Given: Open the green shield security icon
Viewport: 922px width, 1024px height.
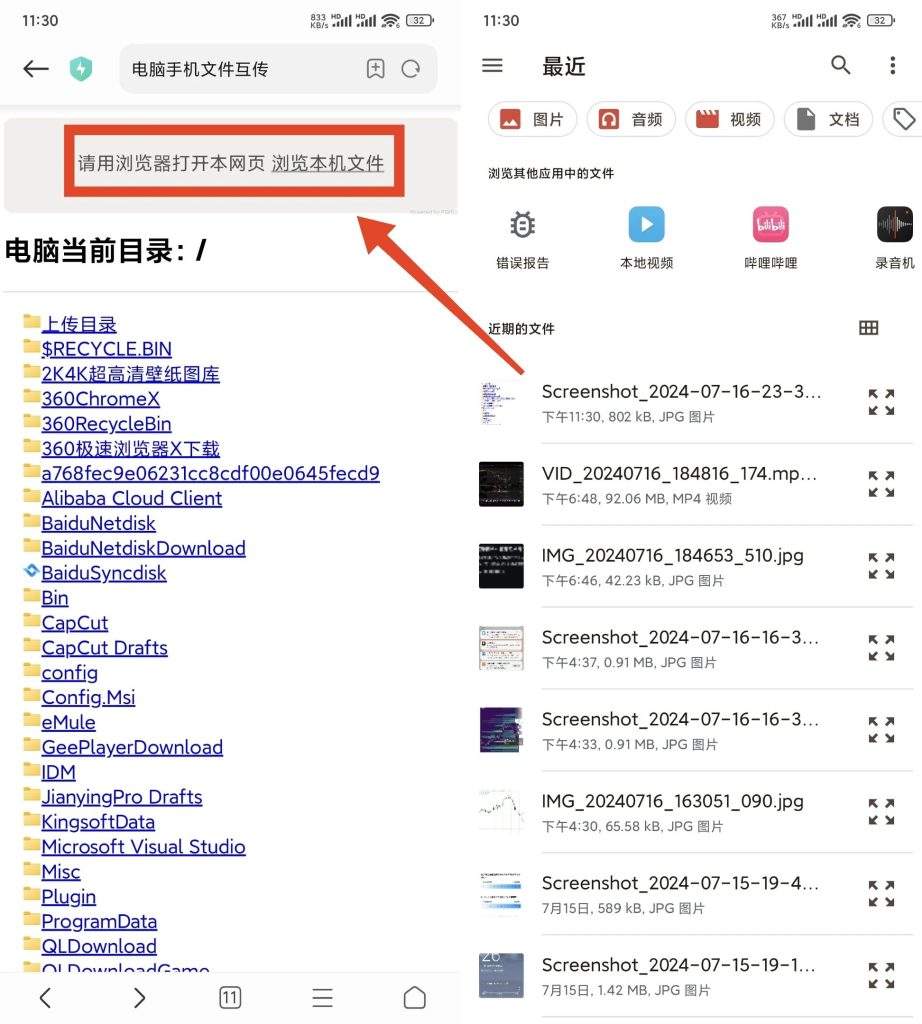Looking at the screenshot, I should pos(81,69).
